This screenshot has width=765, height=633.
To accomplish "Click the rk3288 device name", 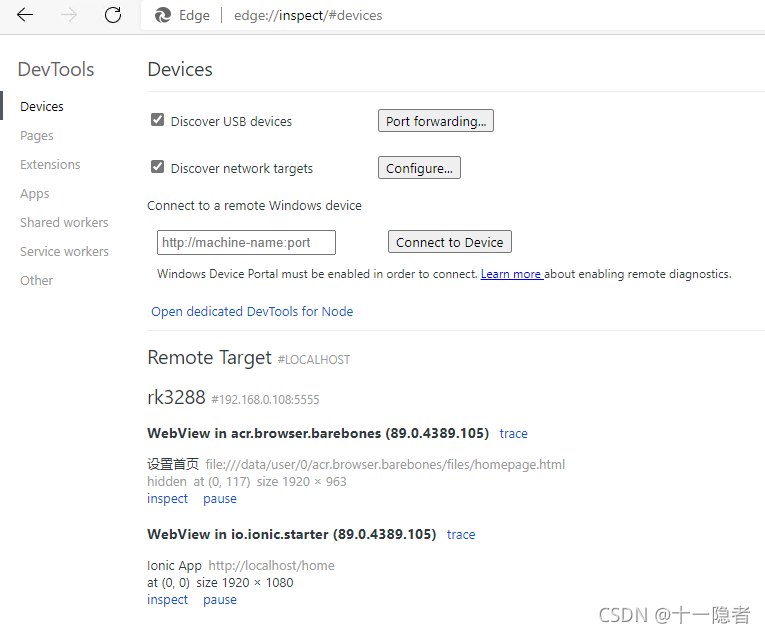I will click(176, 397).
